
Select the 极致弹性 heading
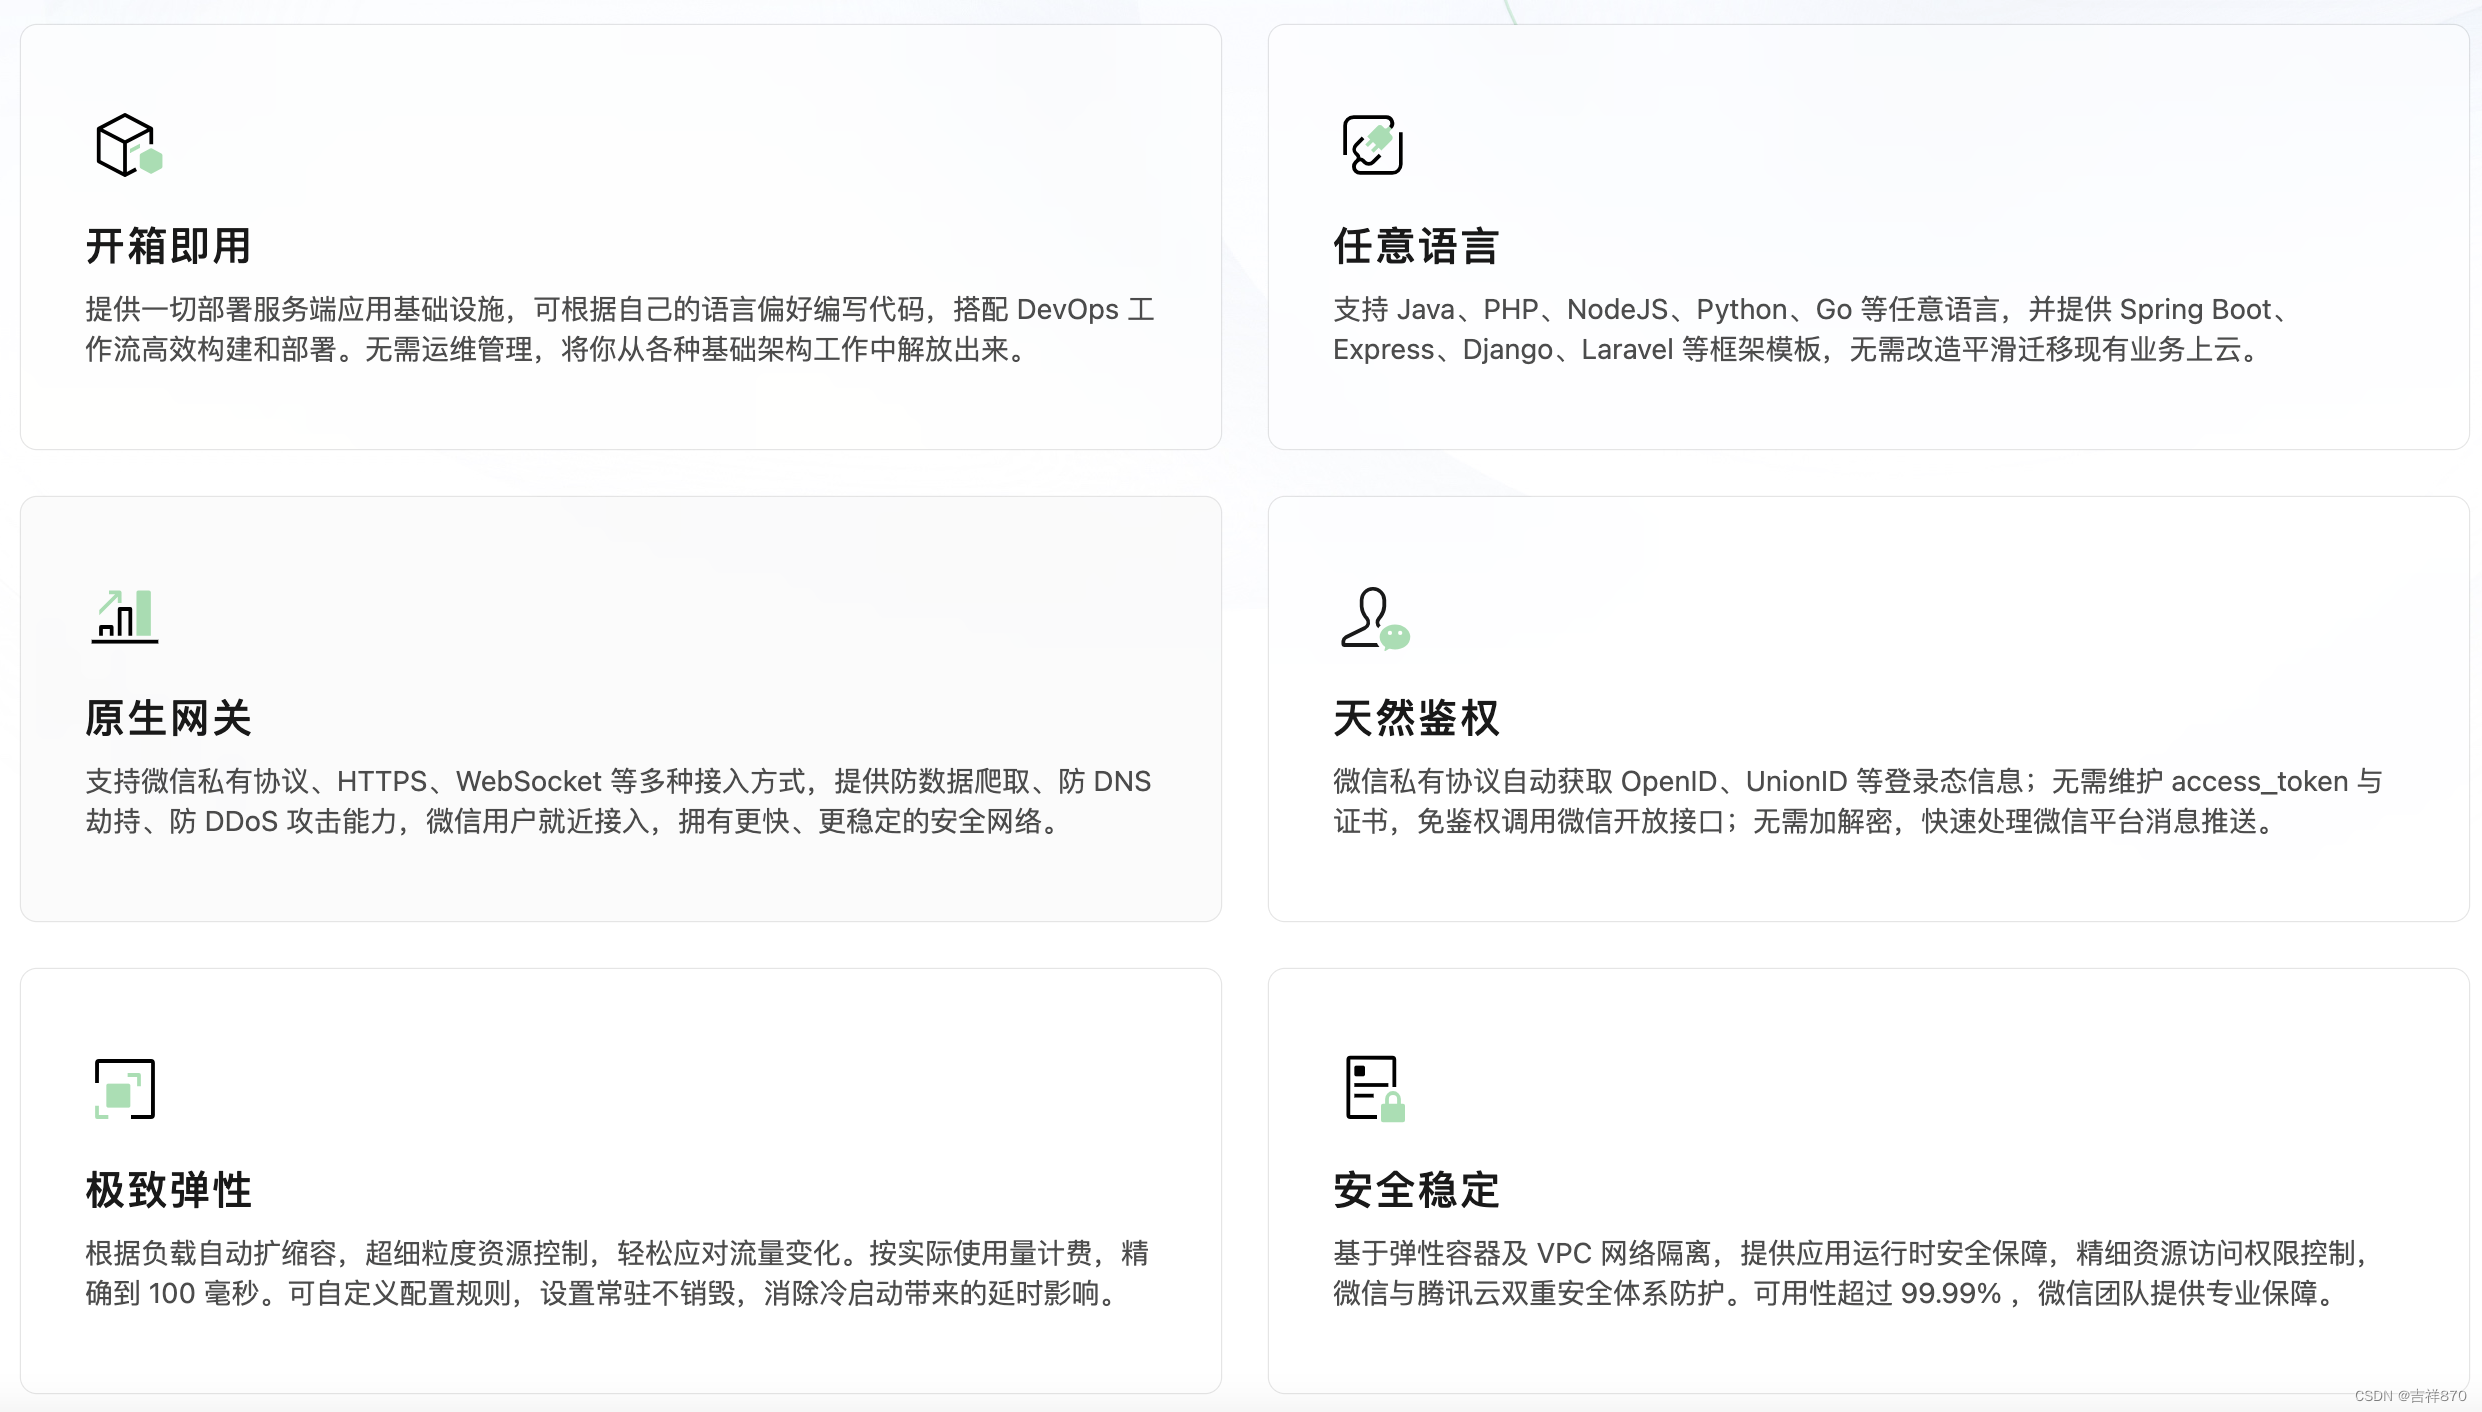tap(168, 1190)
